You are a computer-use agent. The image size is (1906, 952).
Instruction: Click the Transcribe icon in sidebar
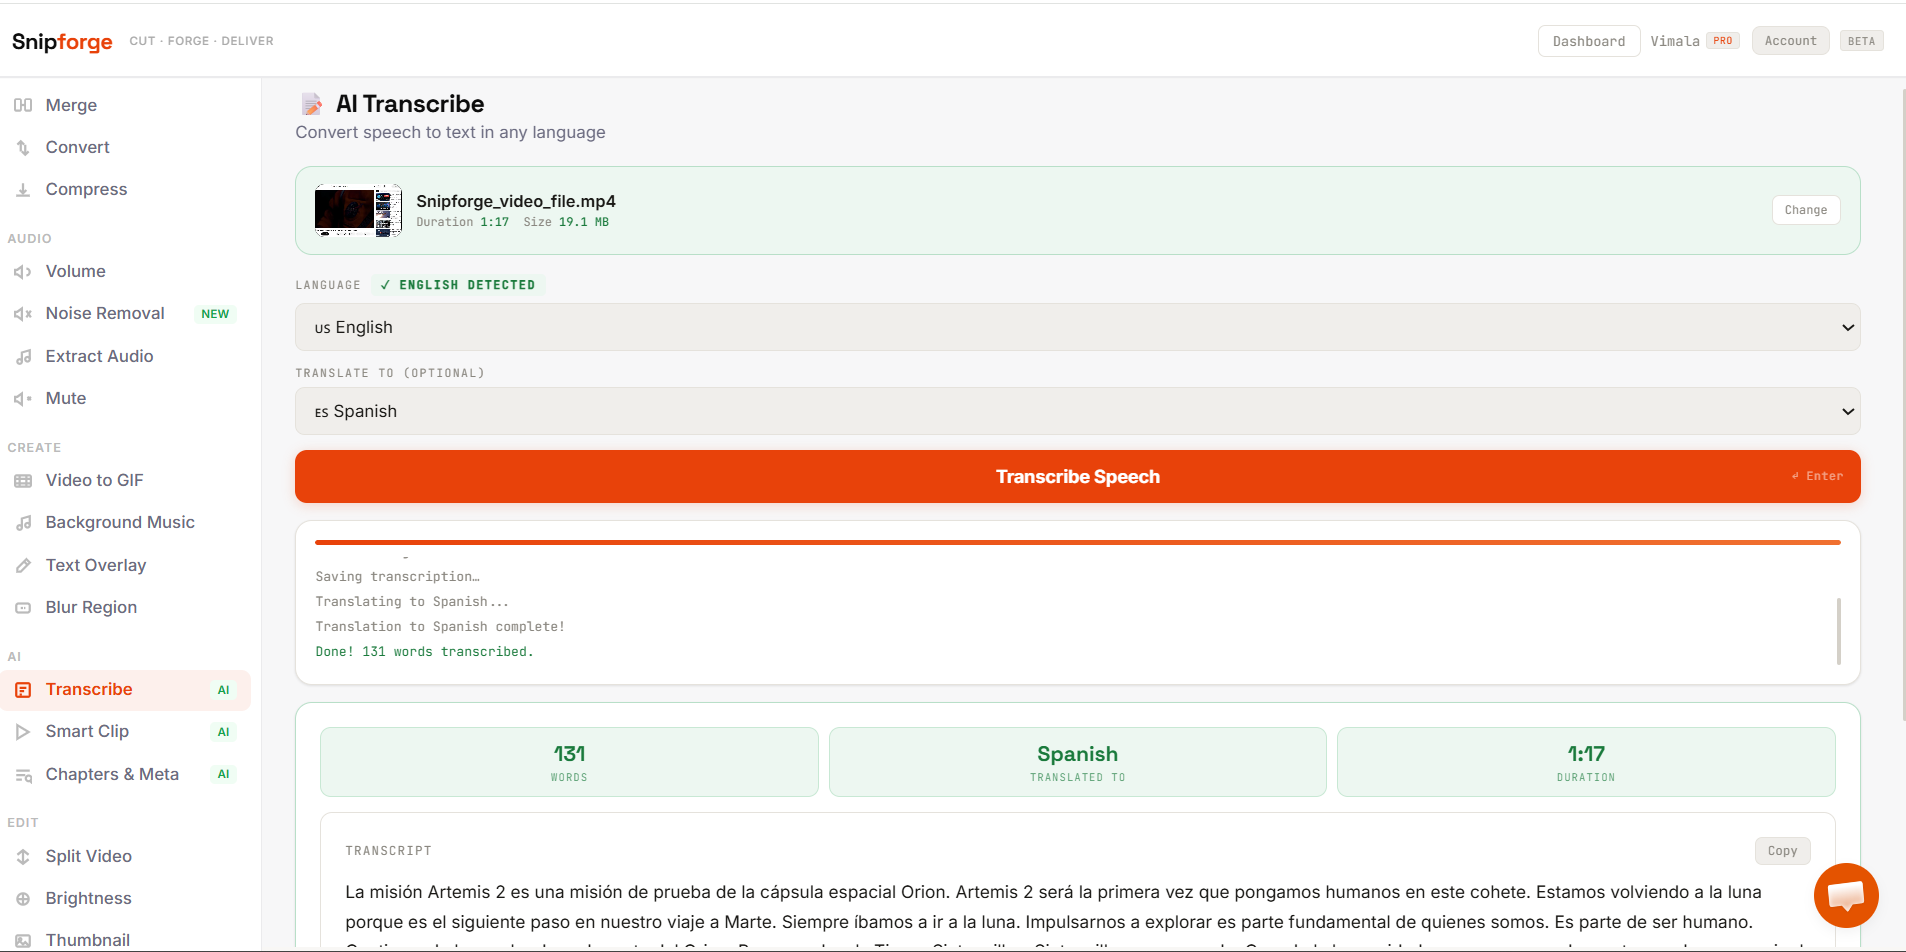(23, 689)
